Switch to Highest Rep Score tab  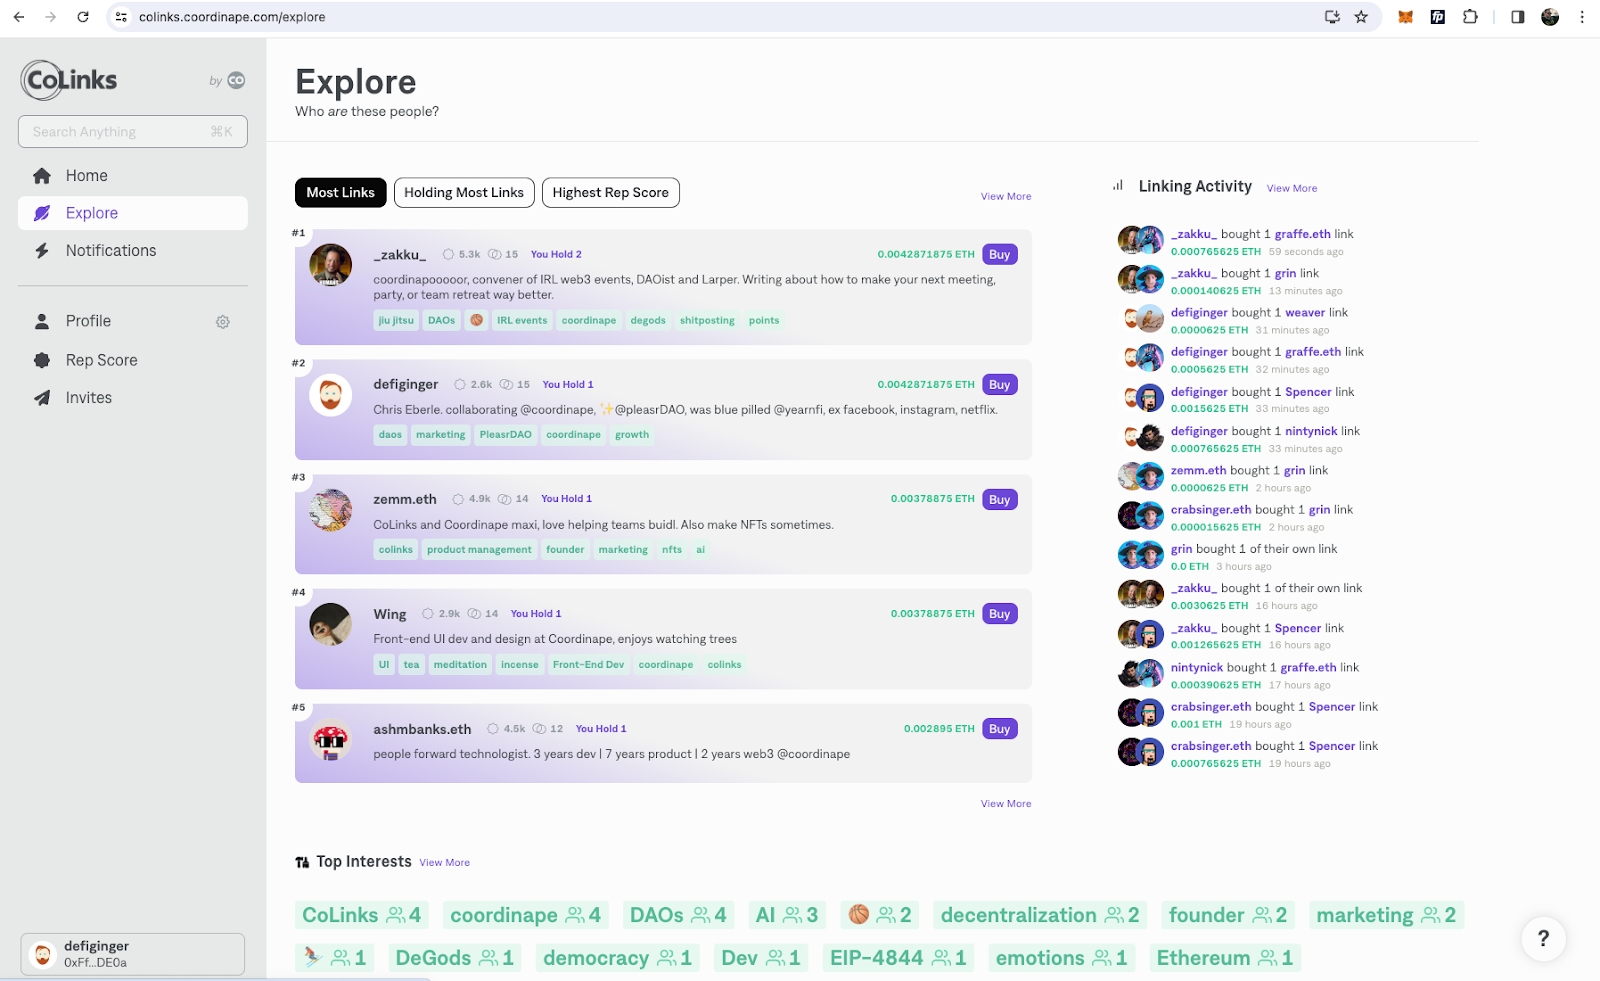tap(610, 193)
